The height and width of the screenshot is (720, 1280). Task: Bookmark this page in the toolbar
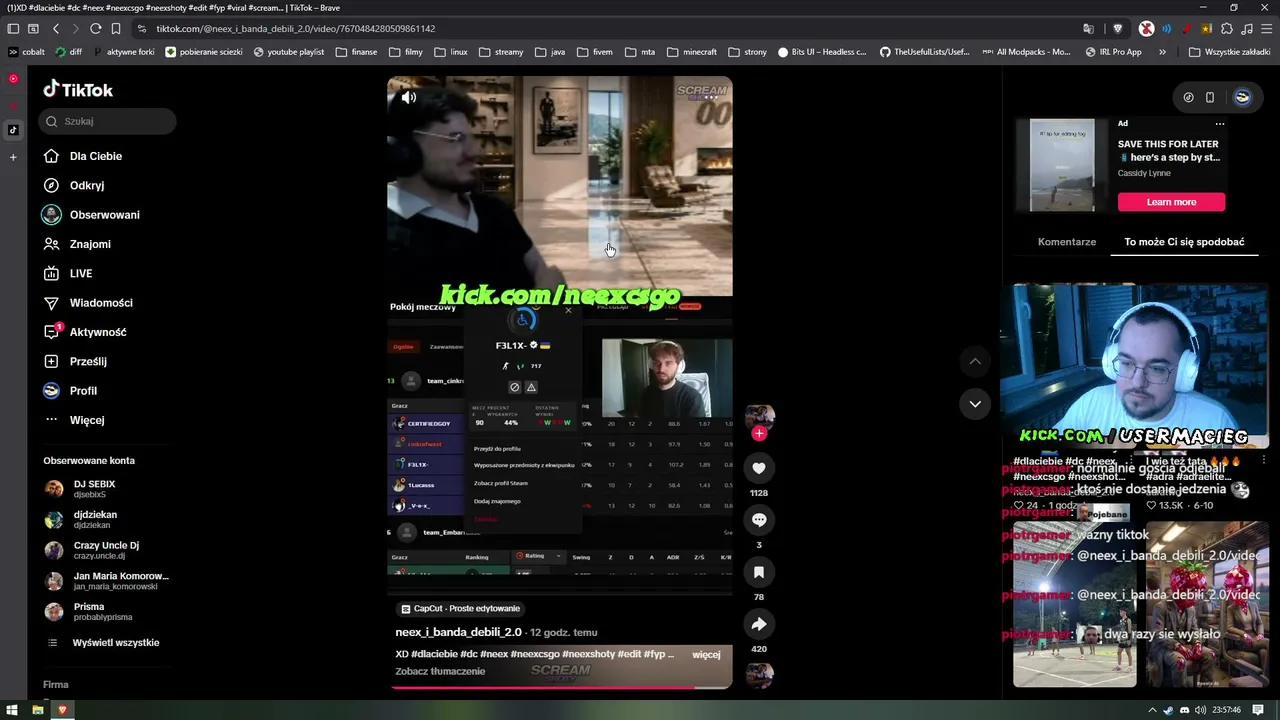pos(116,29)
